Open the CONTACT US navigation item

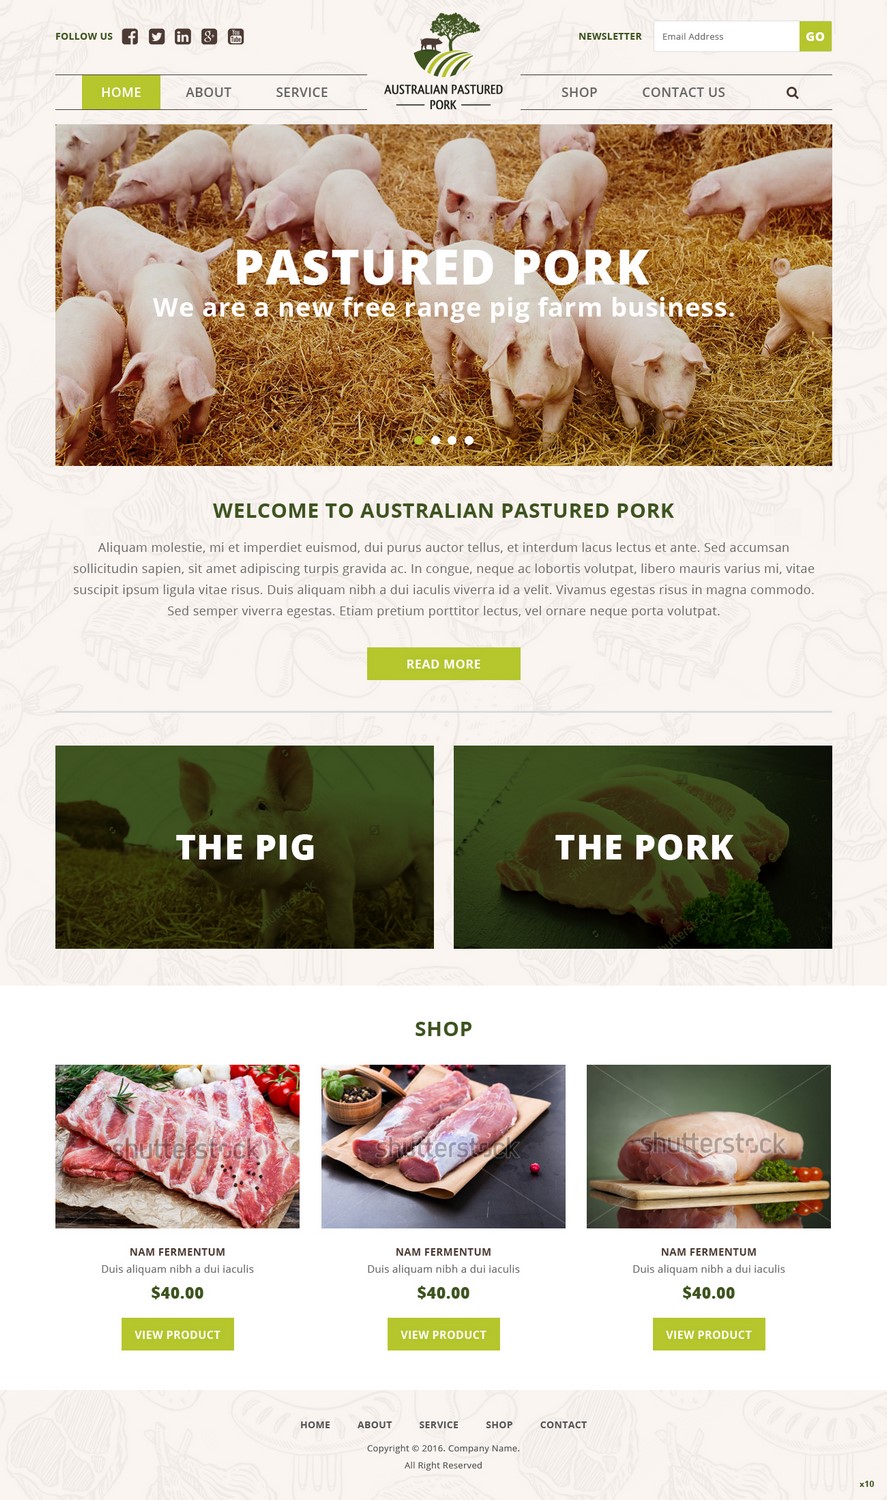pyautogui.click(x=684, y=92)
